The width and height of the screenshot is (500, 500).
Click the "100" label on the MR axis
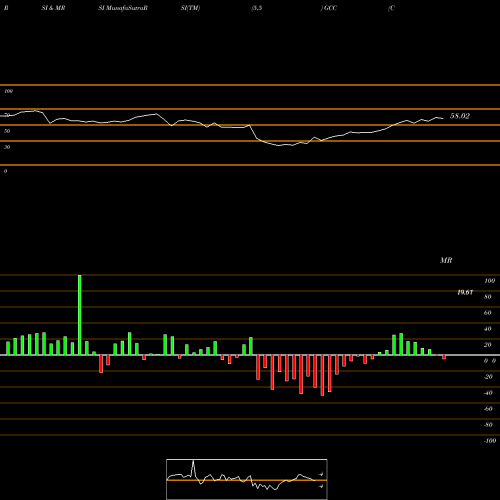[489, 281]
